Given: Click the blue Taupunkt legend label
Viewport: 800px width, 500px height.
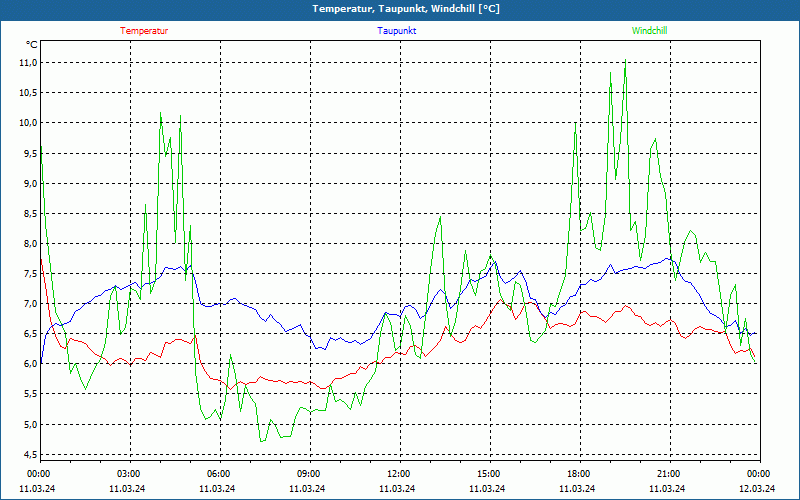Looking at the screenshot, I should click(397, 31).
